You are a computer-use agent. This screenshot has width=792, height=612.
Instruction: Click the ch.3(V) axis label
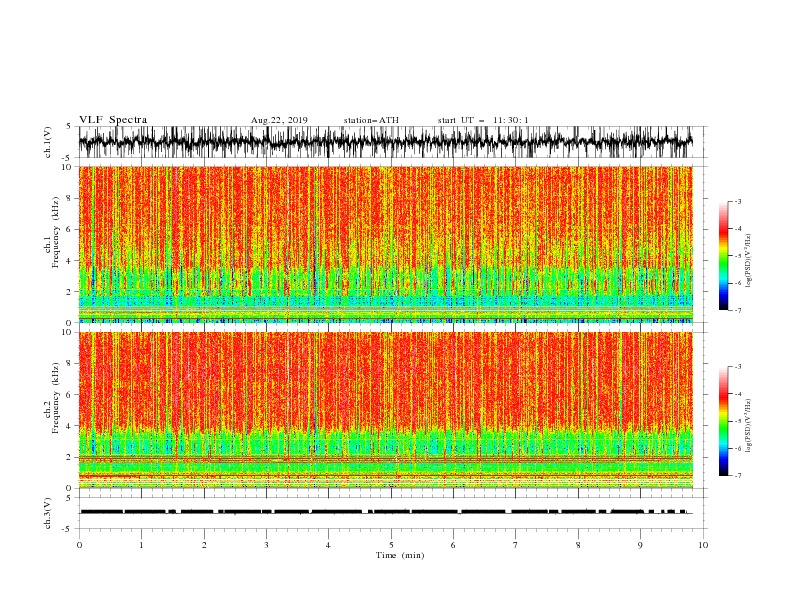pos(48,513)
